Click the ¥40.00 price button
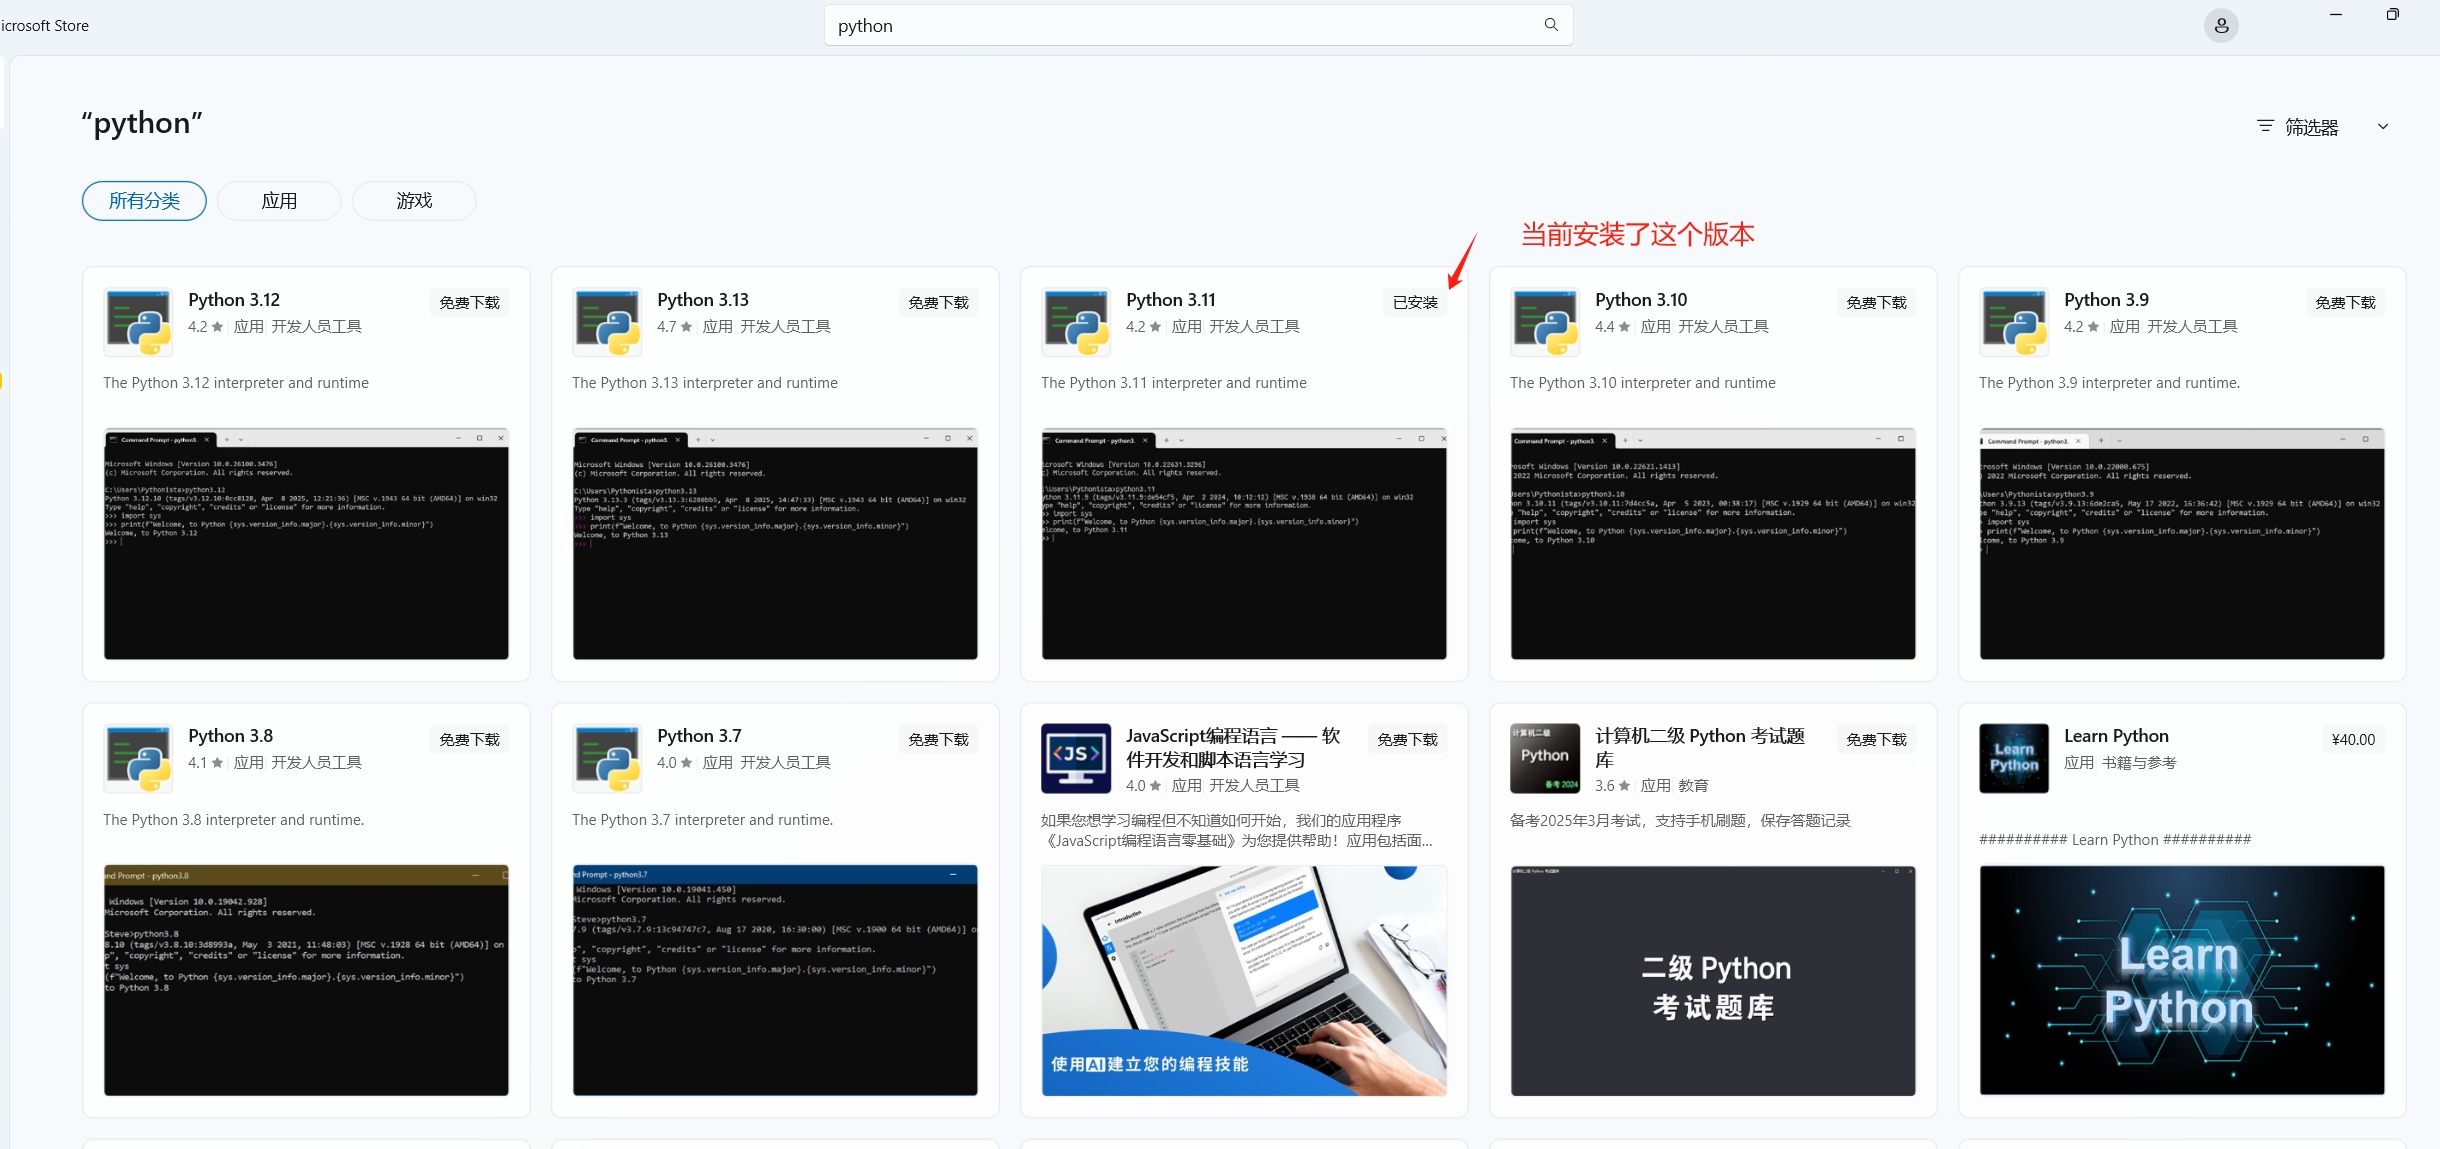 click(x=2353, y=740)
